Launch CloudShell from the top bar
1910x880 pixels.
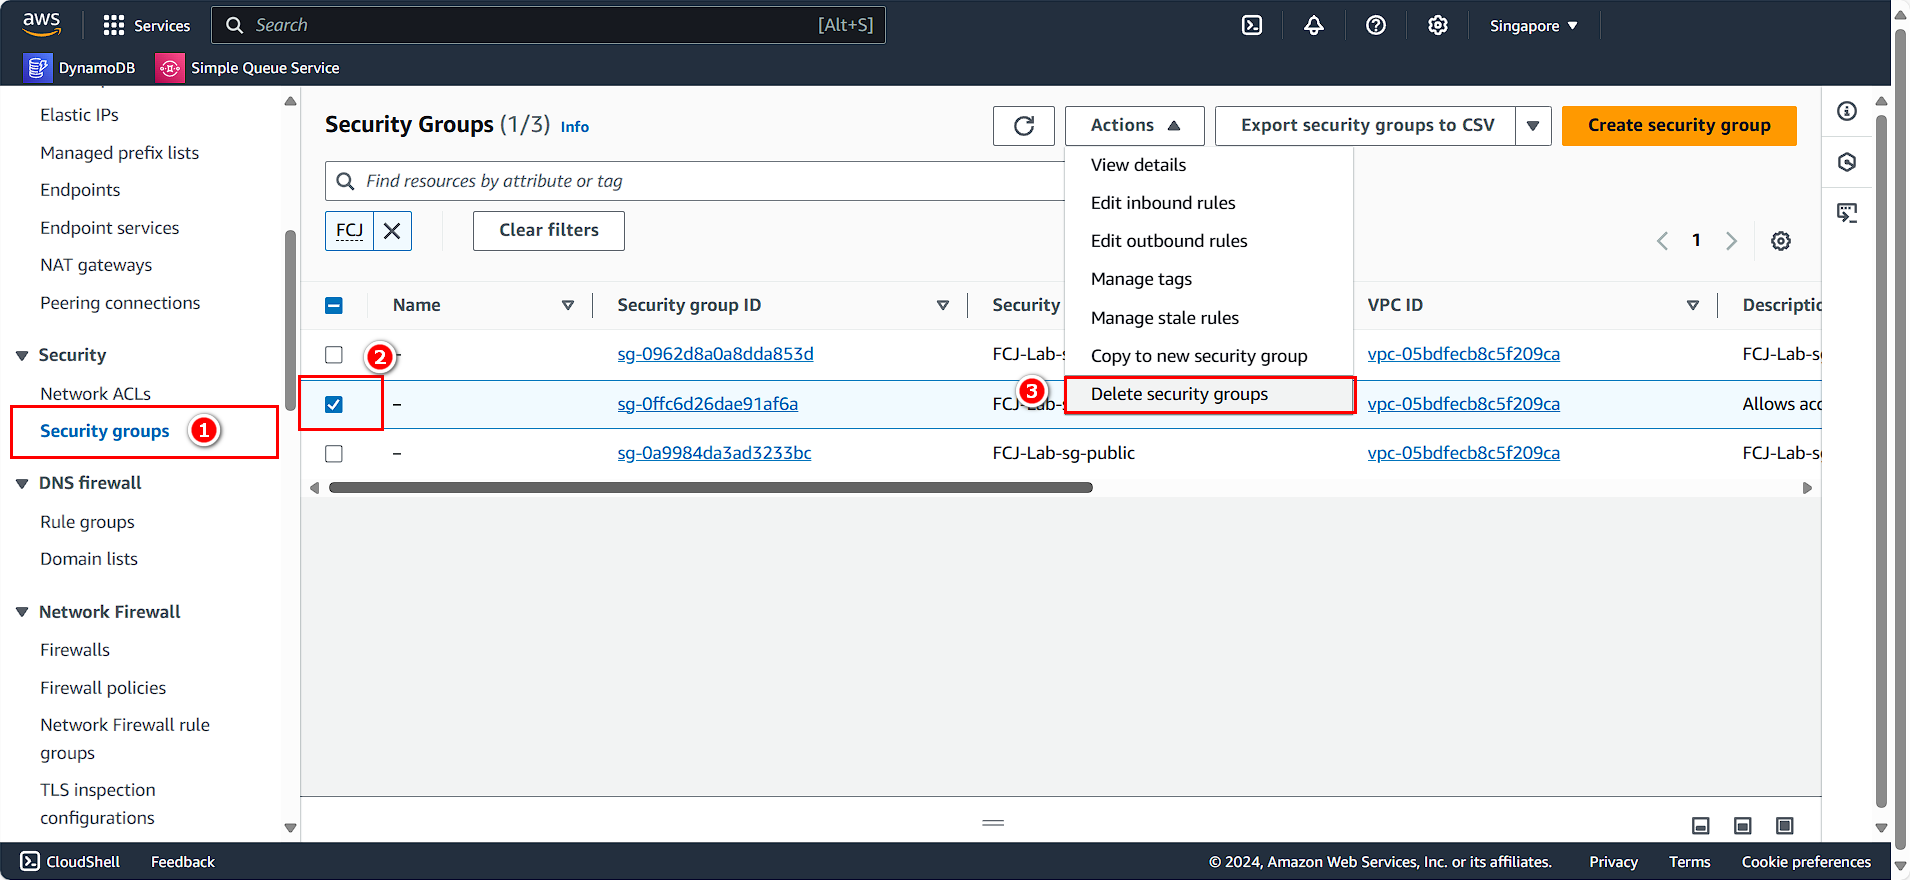coord(1252,25)
